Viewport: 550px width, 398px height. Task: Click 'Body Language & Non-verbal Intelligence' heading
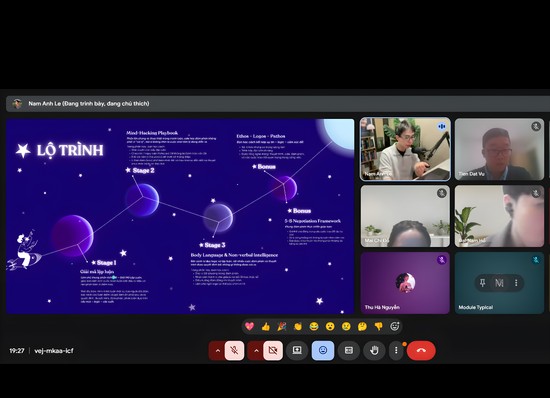pyautogui.click(x=234, y=255)
